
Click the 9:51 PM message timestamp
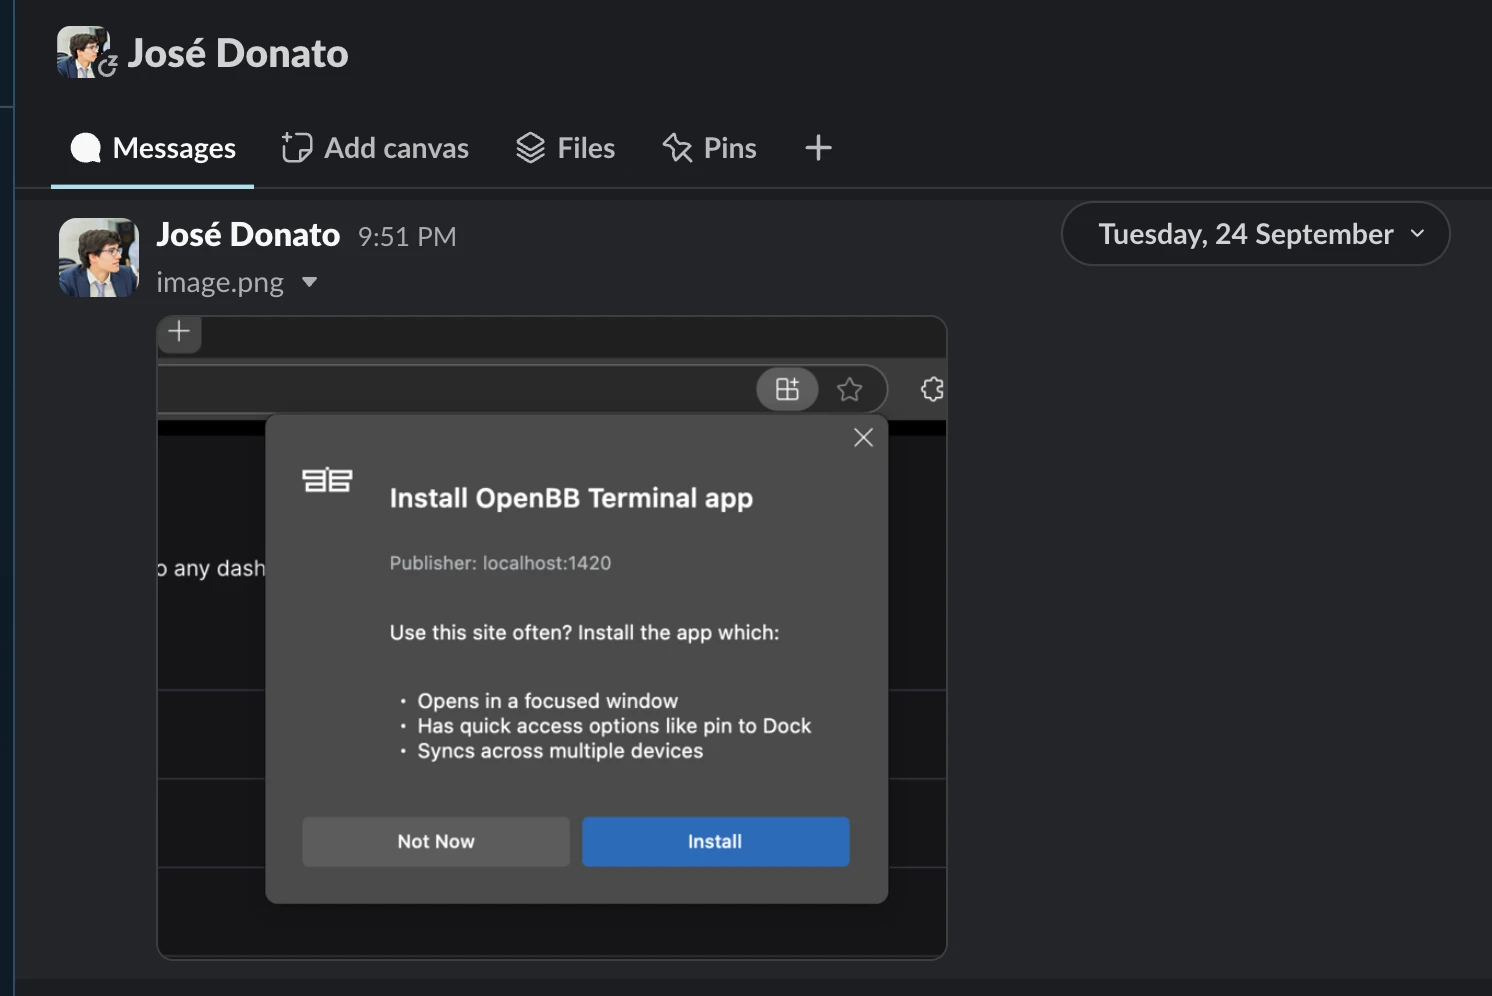(406, 237)
